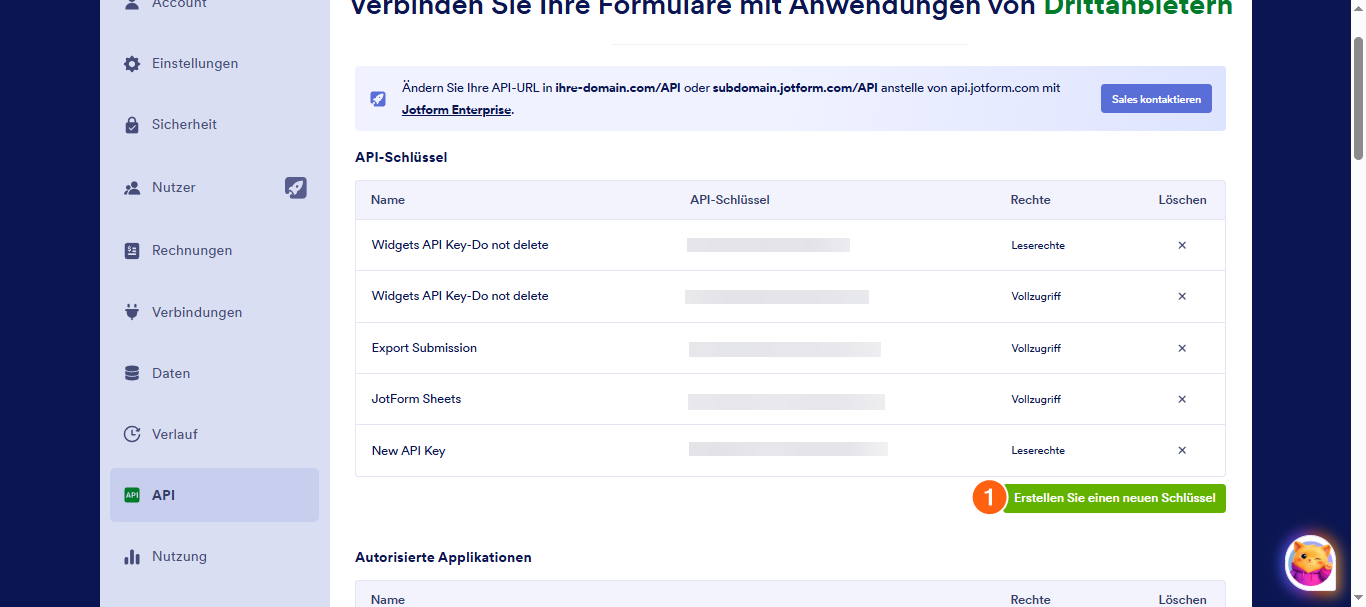Viewport: 1366px width, 607px height.
Task: Click the Verlauf history clock icon
Action: pyautogui.click(x=132, y=434)
